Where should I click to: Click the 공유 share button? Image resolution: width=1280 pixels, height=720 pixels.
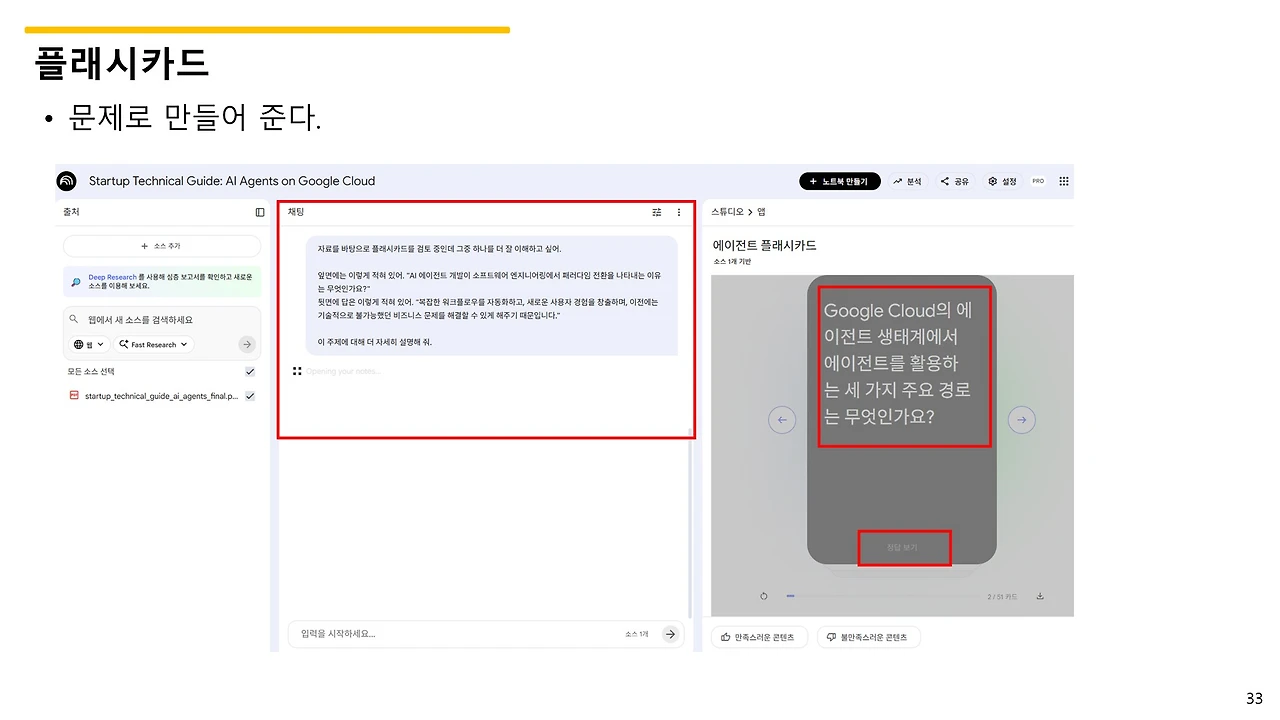point(955,181)
